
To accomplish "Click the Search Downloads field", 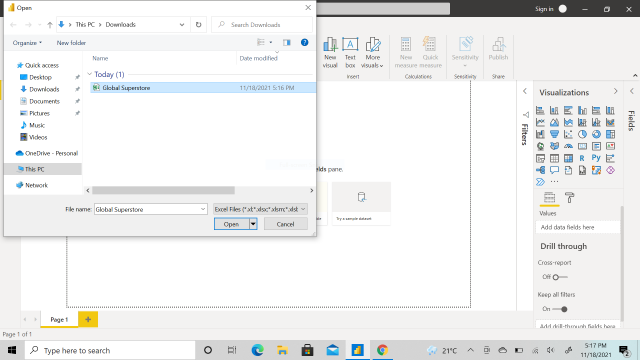I will (262, 25).
